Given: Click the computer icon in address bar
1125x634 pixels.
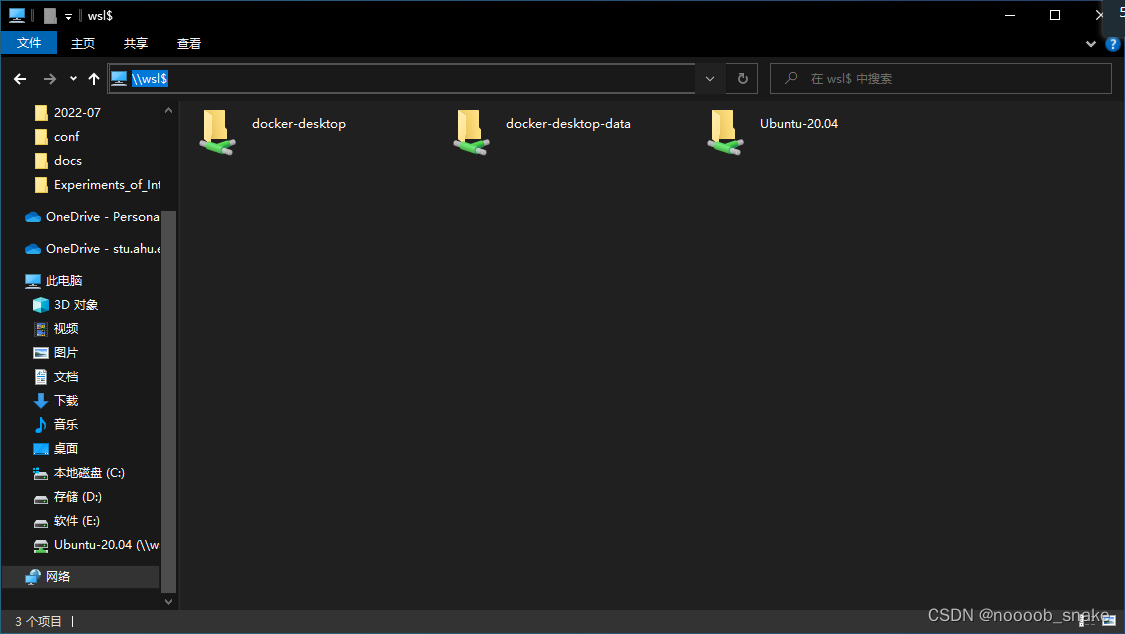Looking at the screenshot, I should (x=119, y=78).
